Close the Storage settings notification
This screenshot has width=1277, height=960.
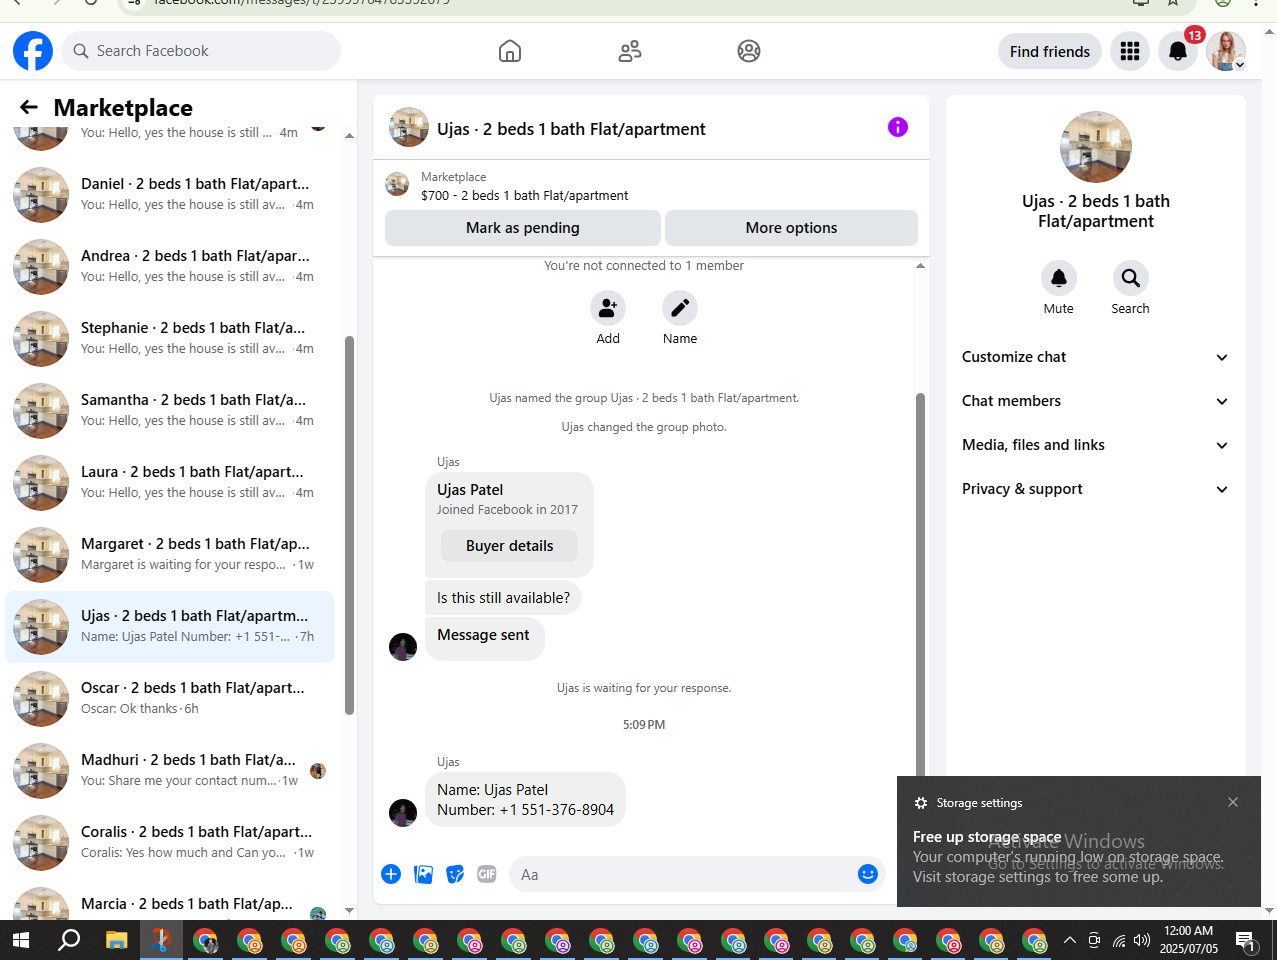click(x=1233, y=802)
